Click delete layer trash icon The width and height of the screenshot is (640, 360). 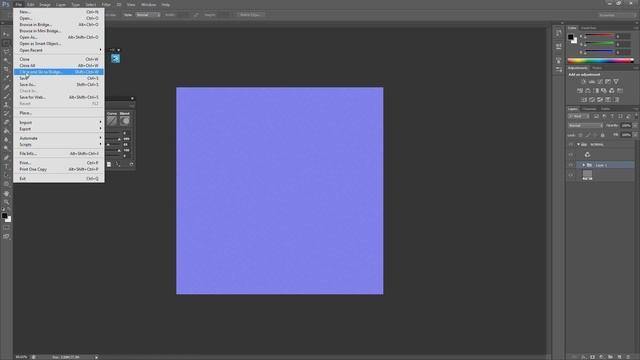pyautogui.click(x=628, y=357)
